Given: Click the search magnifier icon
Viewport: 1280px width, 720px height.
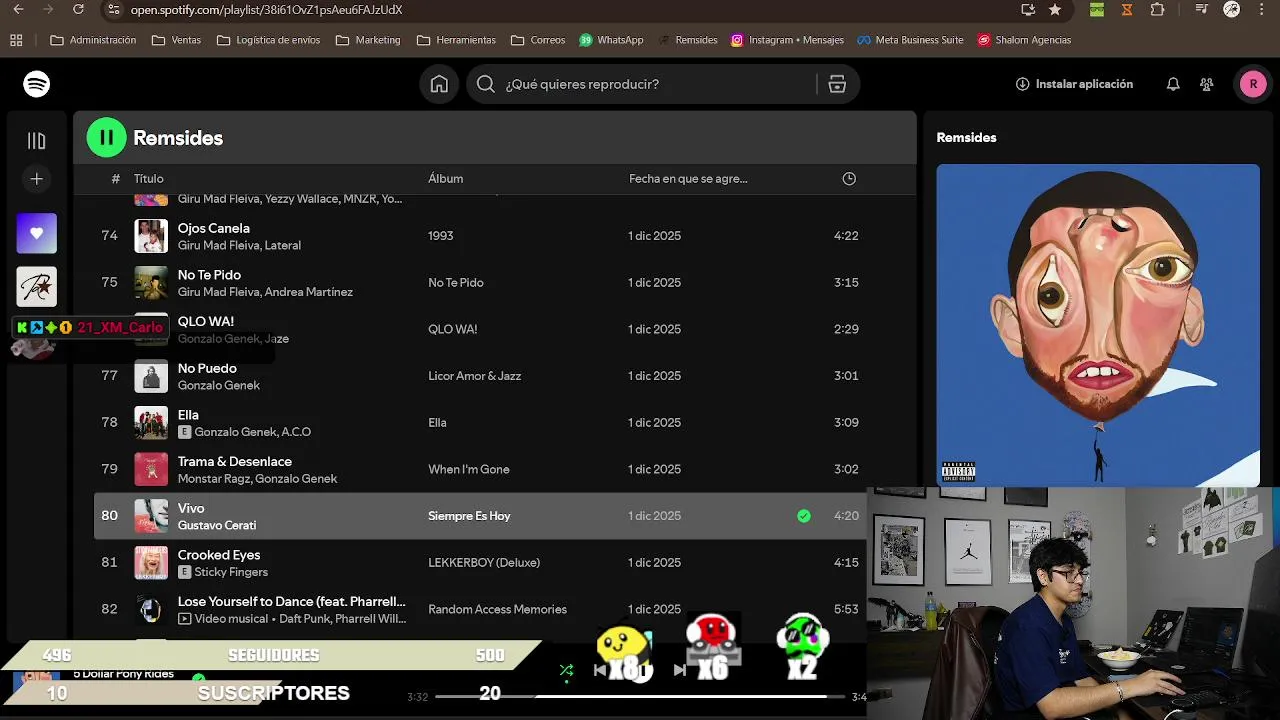Looking at the screenshot, I should point(486,84).
